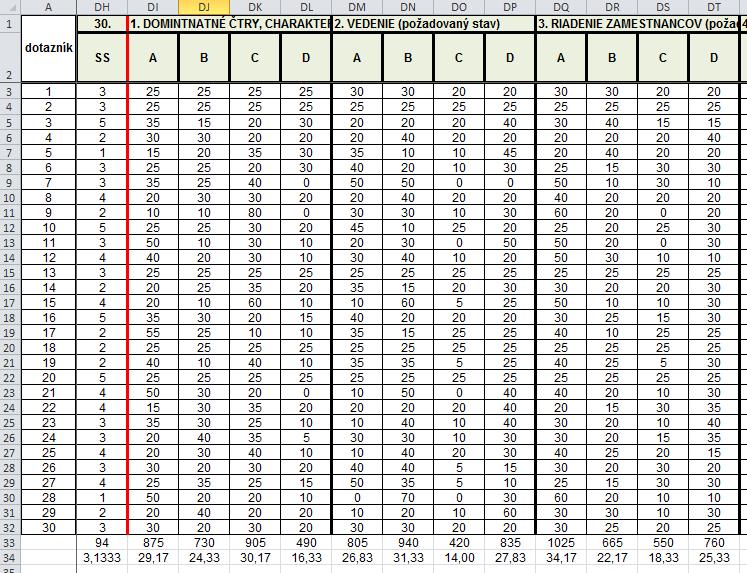The image size is (747, 573).
Task: Click average cell '31,33'
Action: 408,558
